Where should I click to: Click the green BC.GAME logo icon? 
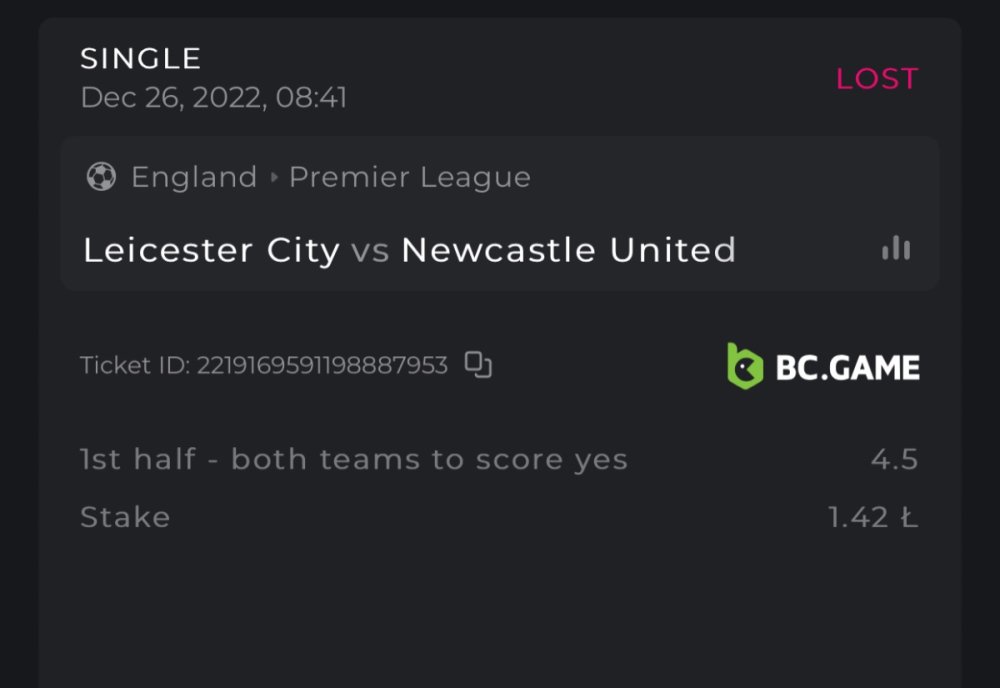click(745, 366)
